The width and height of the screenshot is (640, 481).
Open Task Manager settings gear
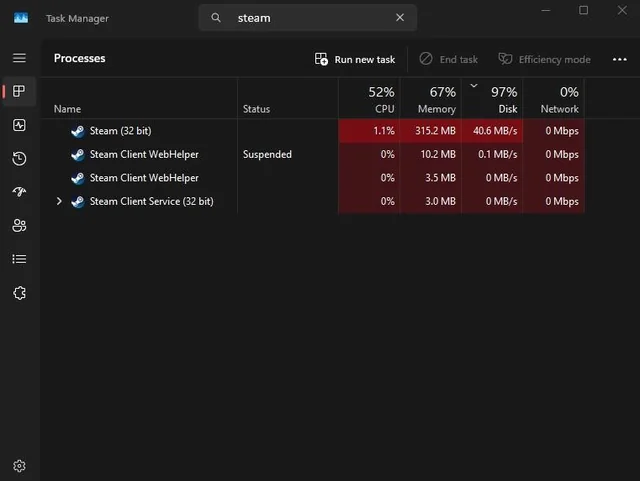coord(19,466)
